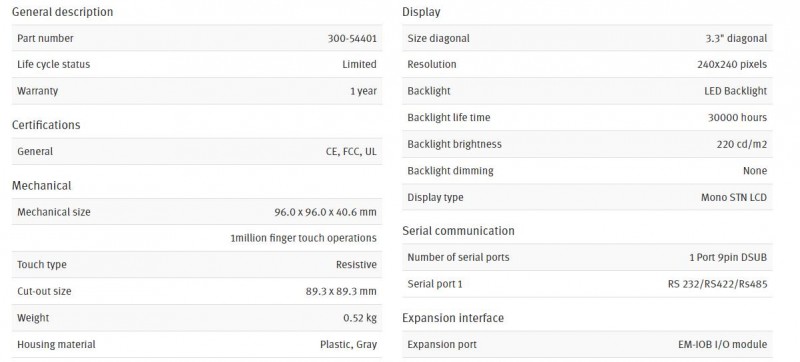Select the Part number 300-54401 value

[352, 38]
